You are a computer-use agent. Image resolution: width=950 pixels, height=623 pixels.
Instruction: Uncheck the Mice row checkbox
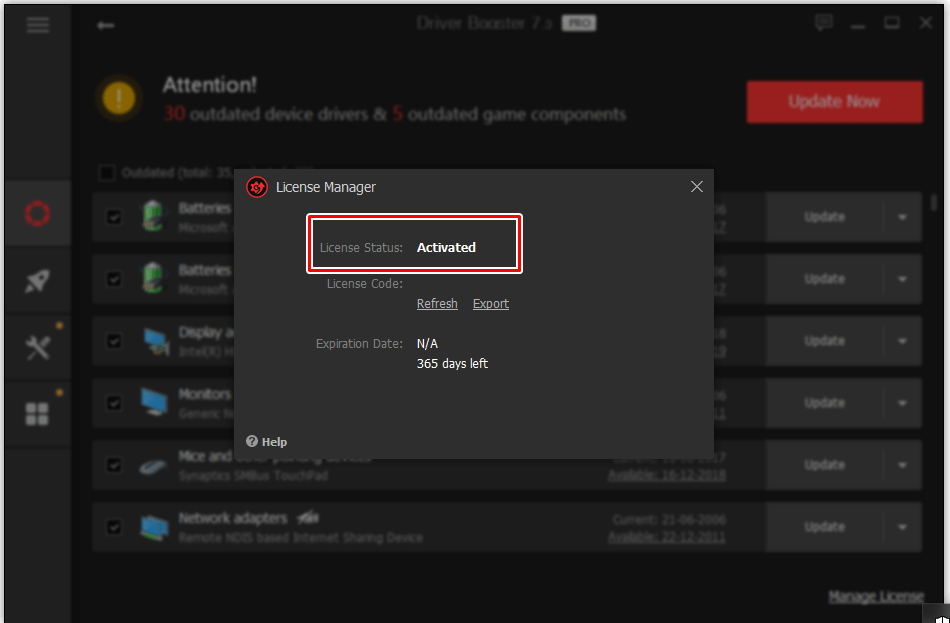114,465
